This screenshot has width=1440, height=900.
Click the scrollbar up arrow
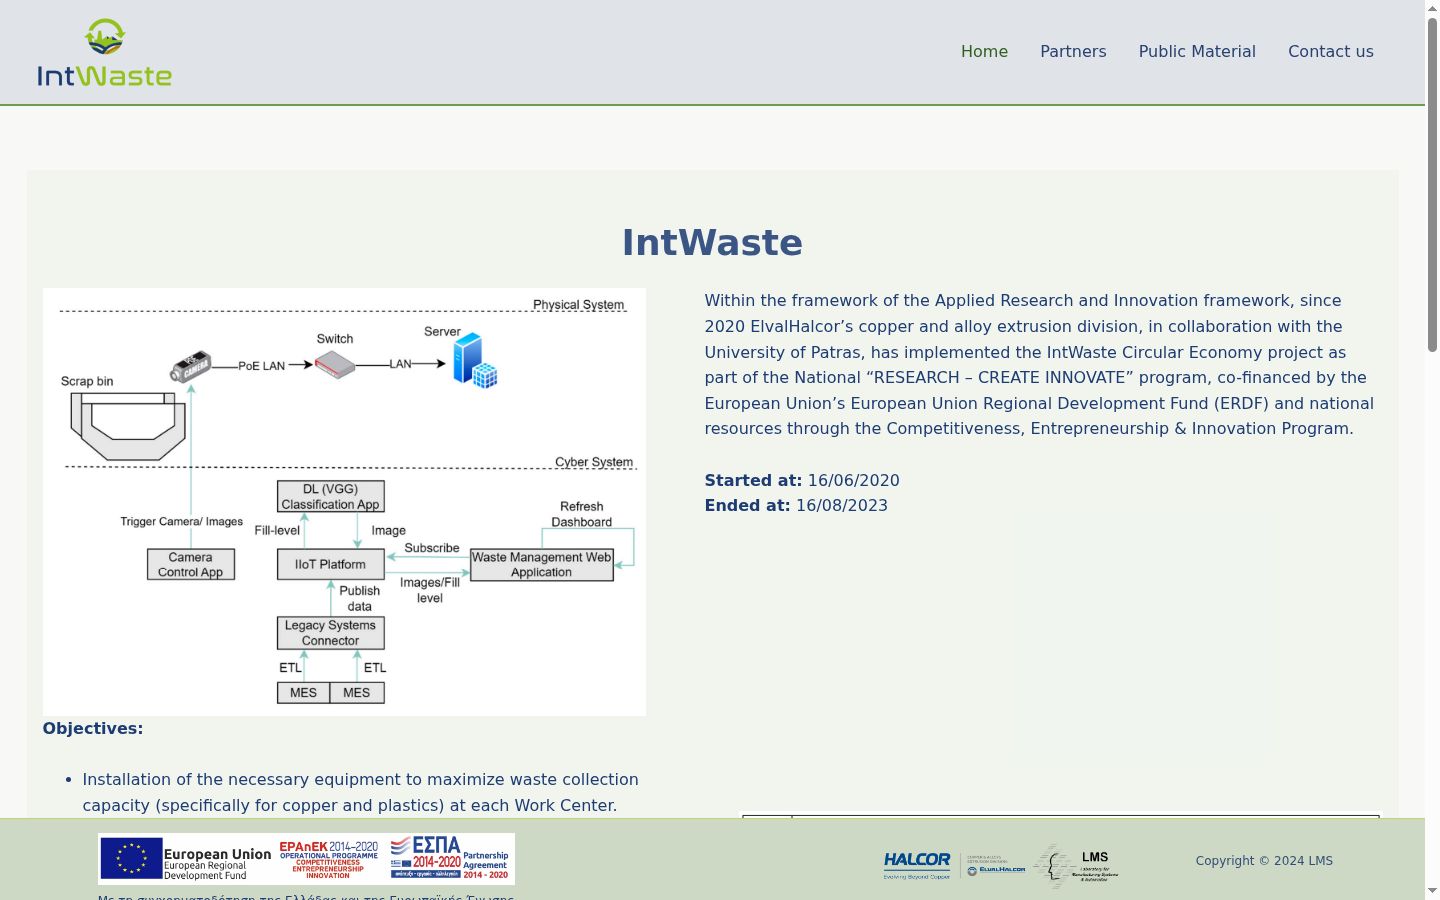(1432, 8)
